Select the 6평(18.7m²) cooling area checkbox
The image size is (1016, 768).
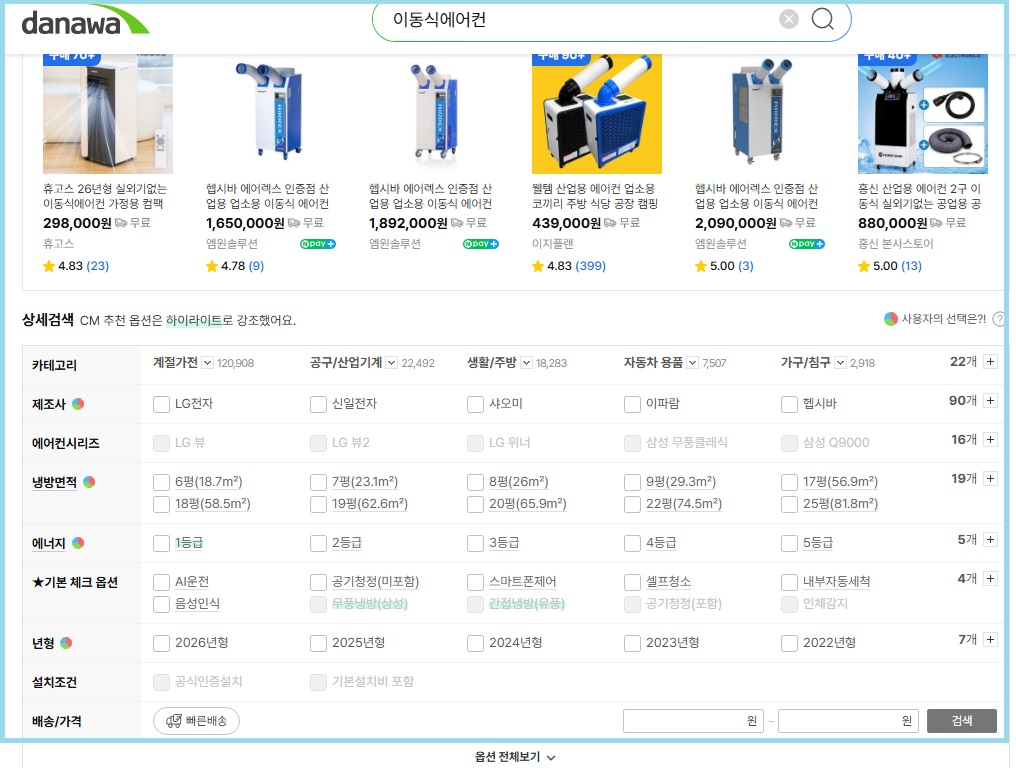tap(161, 482)
